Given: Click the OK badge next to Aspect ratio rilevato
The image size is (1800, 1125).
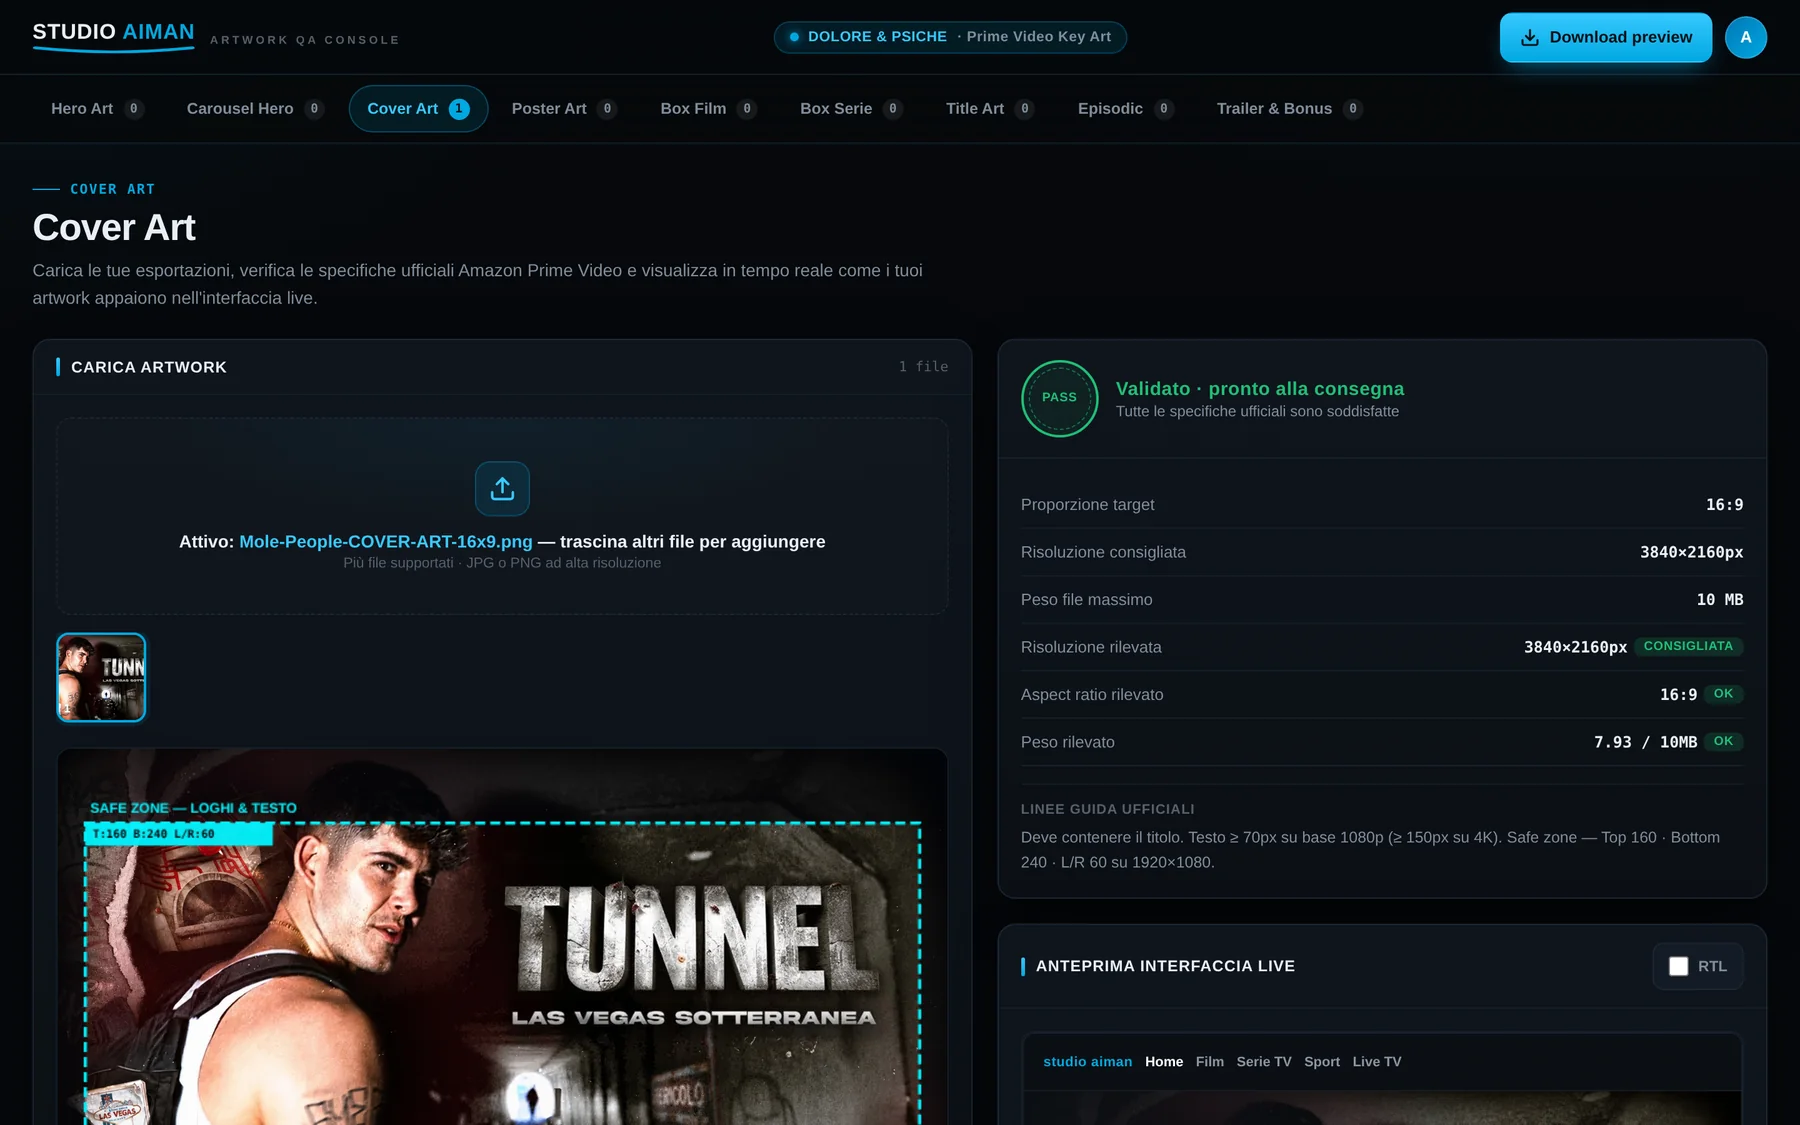Looking at the screenshot, I should point(1723,694).
